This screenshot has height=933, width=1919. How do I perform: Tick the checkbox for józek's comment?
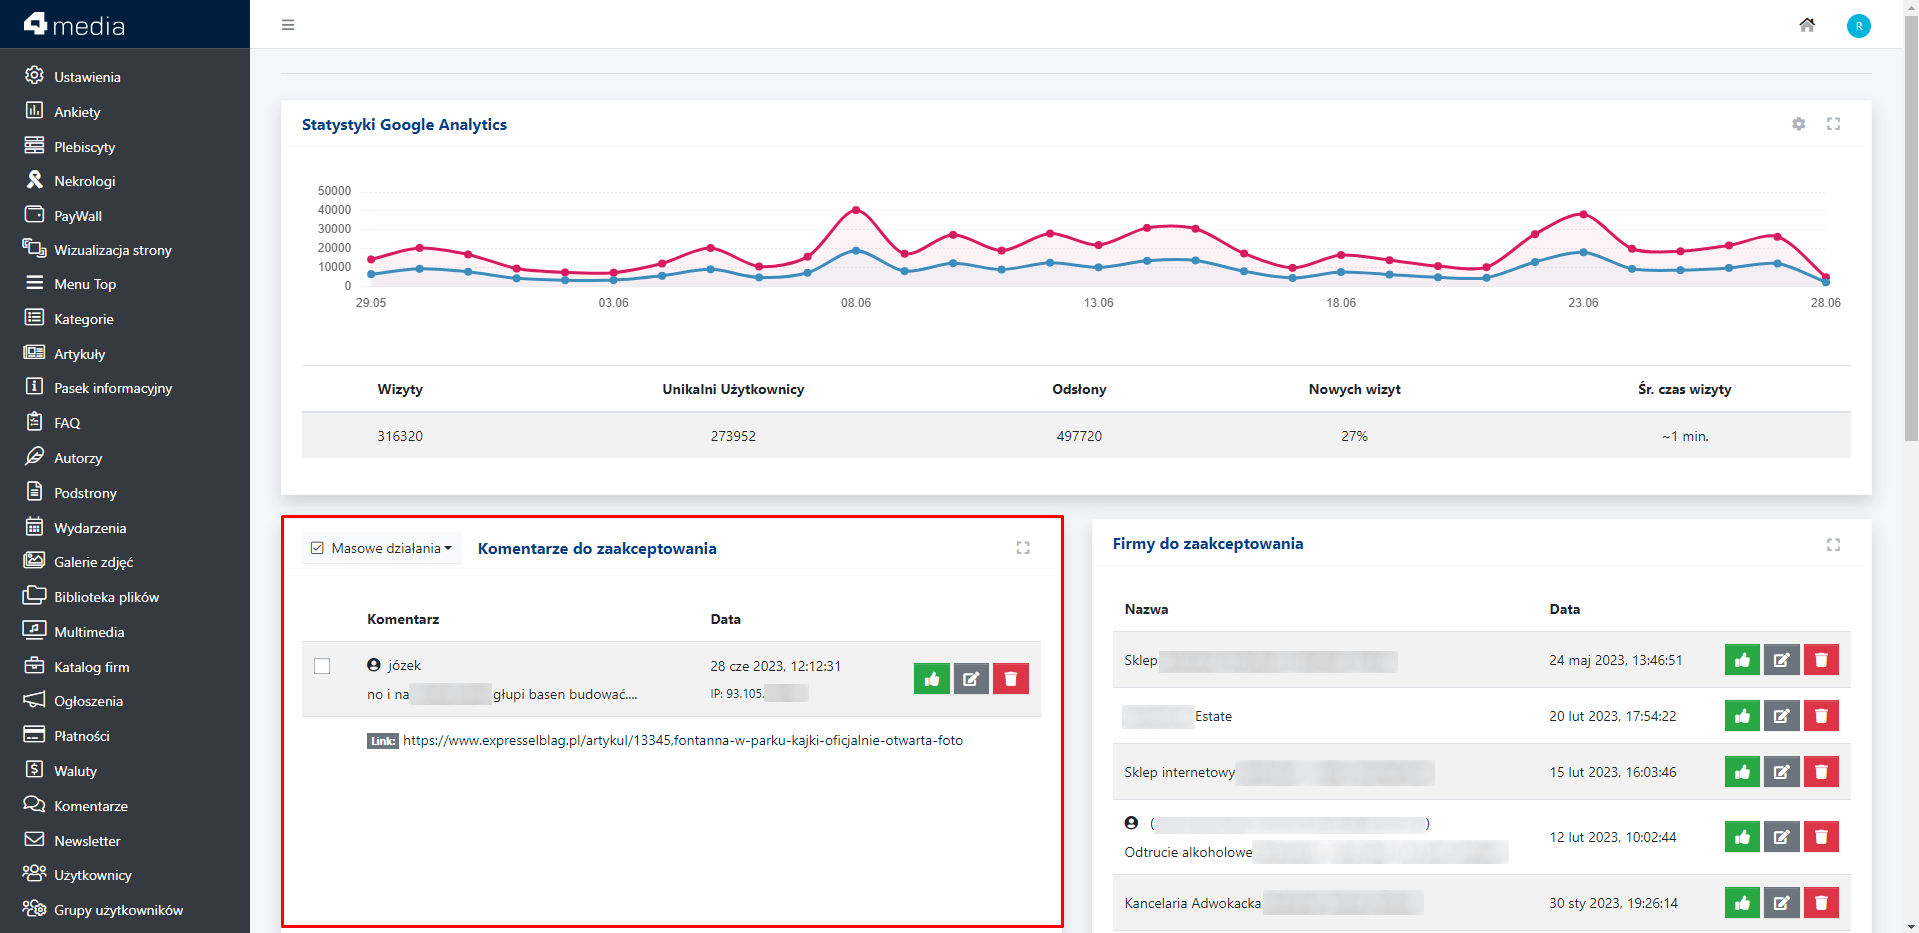point(322,666)
